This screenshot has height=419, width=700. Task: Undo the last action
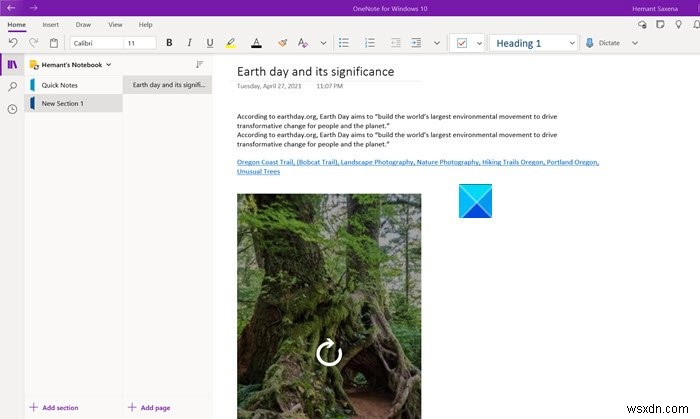point(13,43)
